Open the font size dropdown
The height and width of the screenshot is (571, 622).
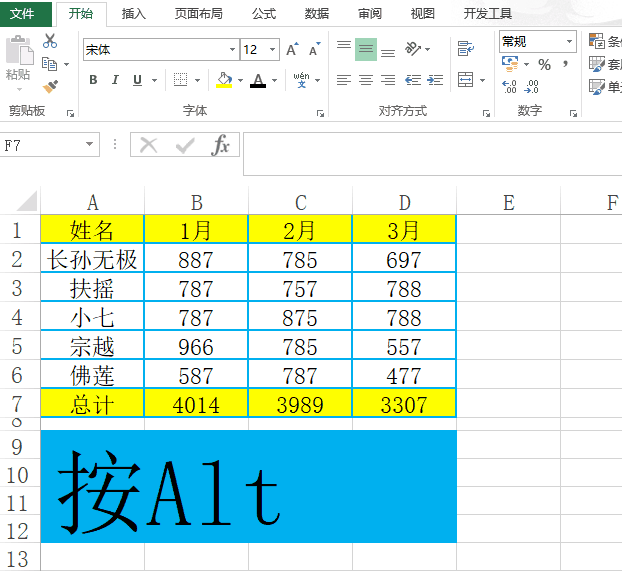click(273, 50)
